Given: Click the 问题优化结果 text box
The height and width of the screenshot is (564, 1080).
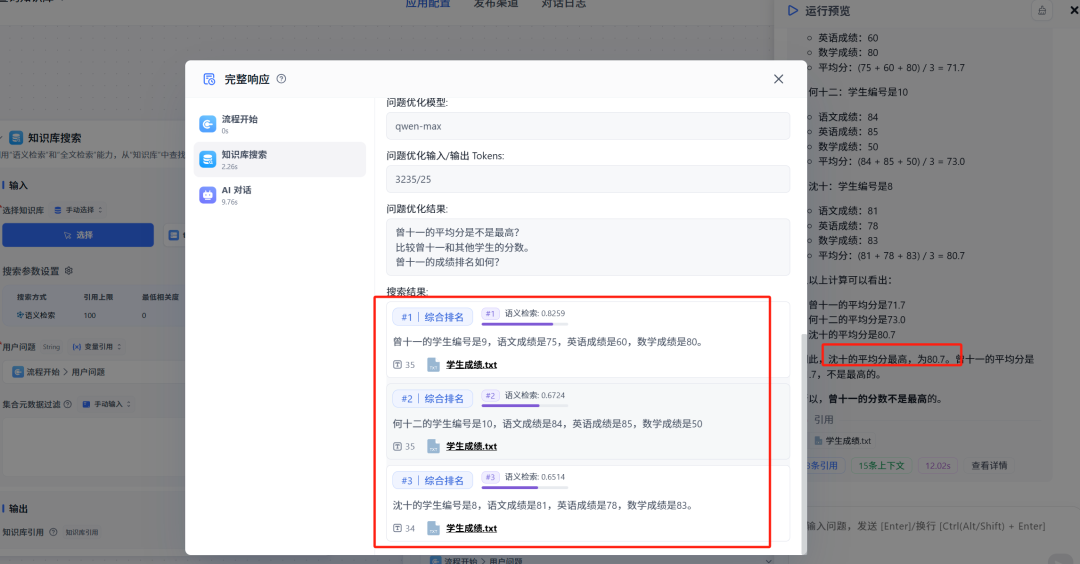Looking at the screenshot, I should click(588, 247).
